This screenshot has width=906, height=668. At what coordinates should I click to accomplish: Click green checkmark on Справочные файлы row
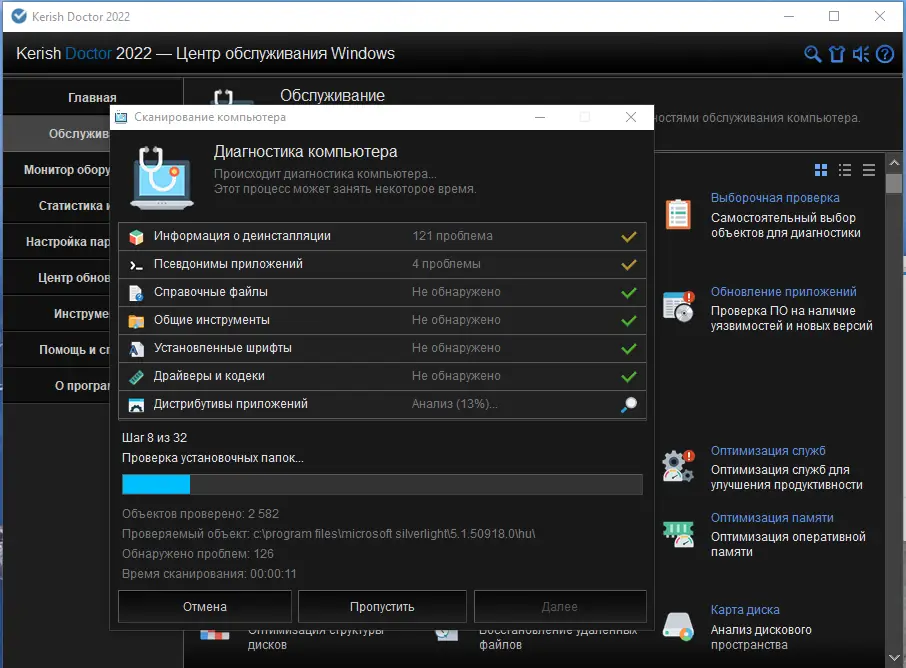click(x=629, y=293)
